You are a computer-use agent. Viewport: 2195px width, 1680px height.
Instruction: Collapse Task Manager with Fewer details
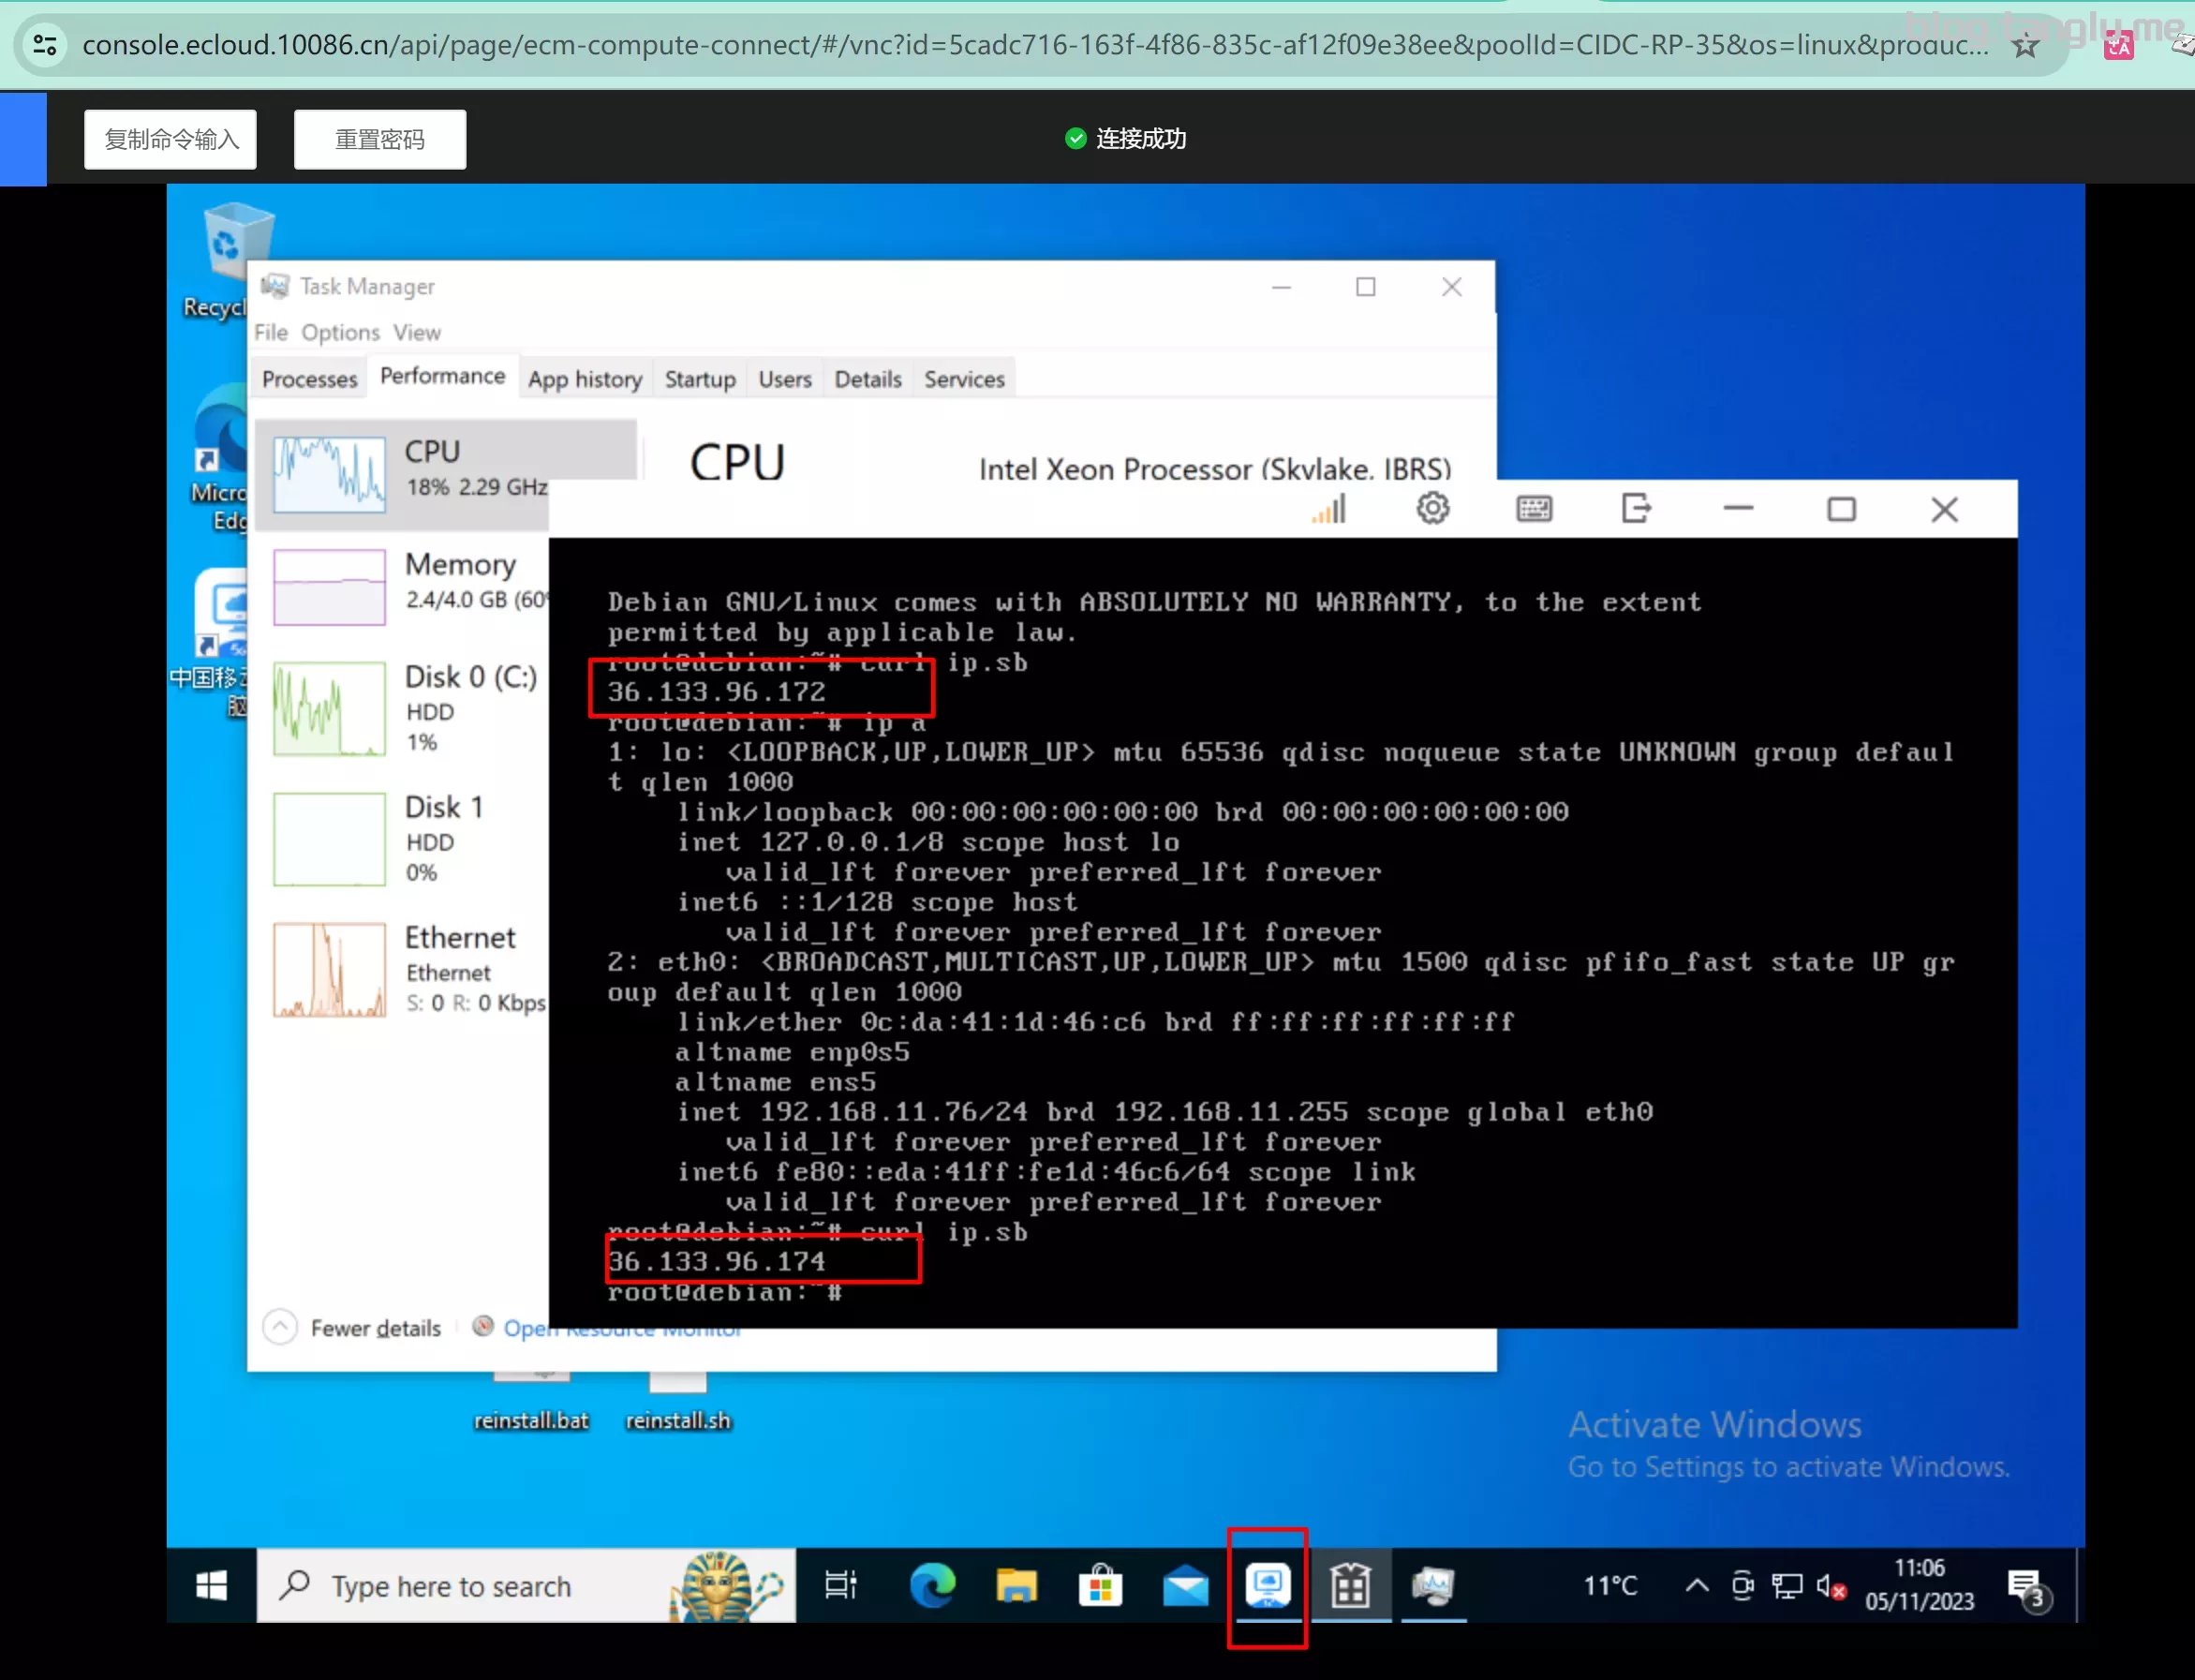[374, 1328]
